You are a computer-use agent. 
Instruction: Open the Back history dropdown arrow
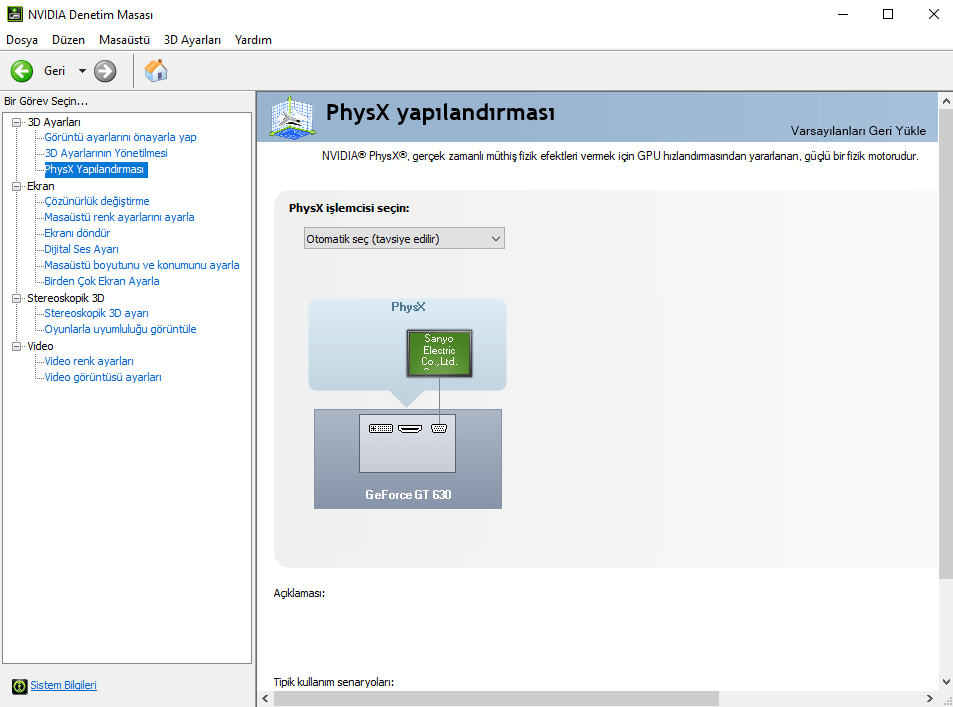pyautogui.click(x=82, y=71)
